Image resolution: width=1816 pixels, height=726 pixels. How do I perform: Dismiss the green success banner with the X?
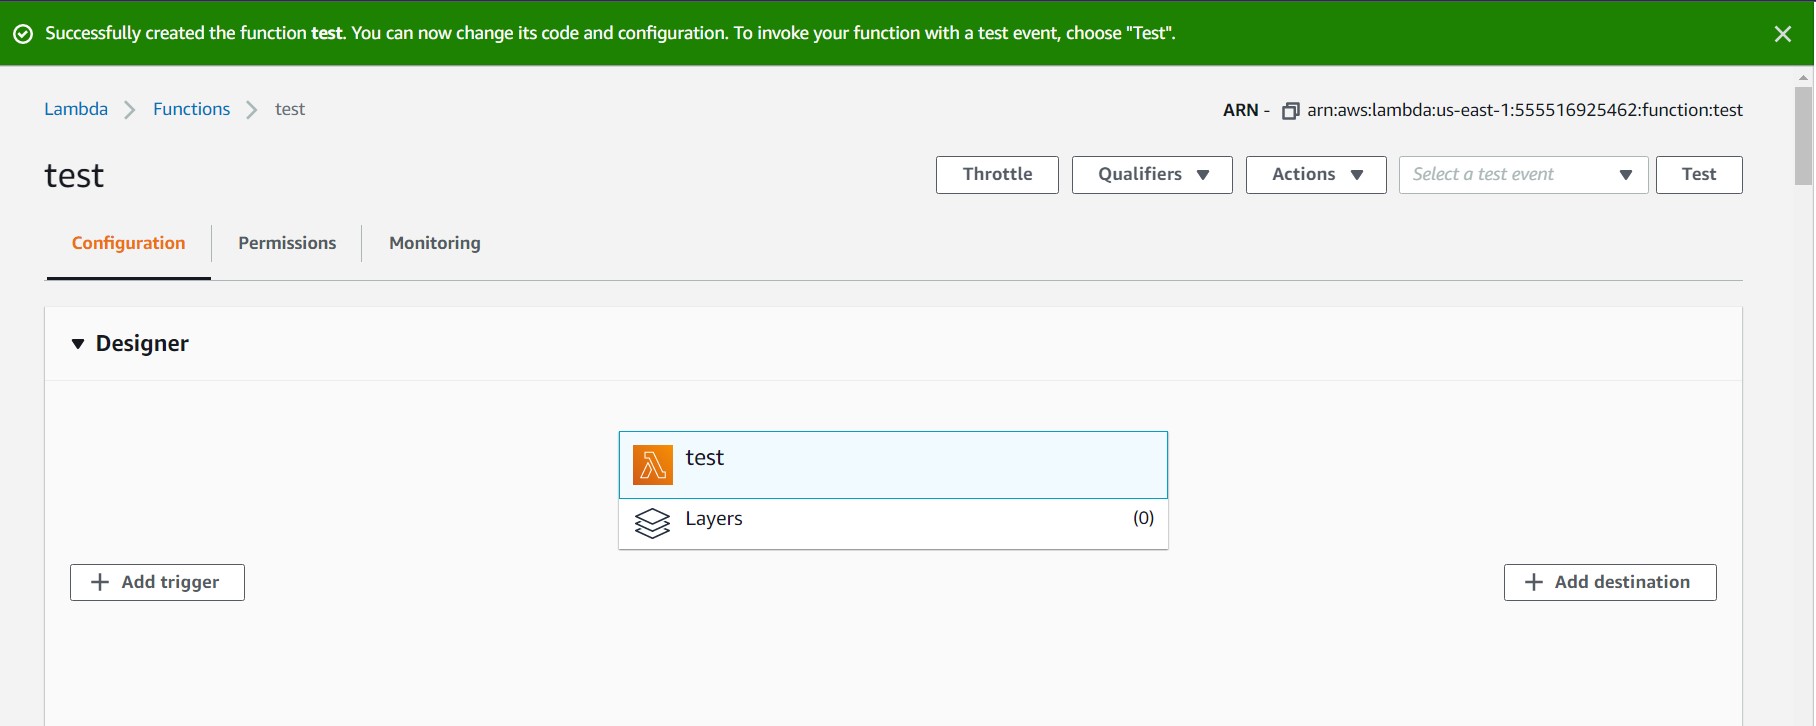coord(1782,34)
